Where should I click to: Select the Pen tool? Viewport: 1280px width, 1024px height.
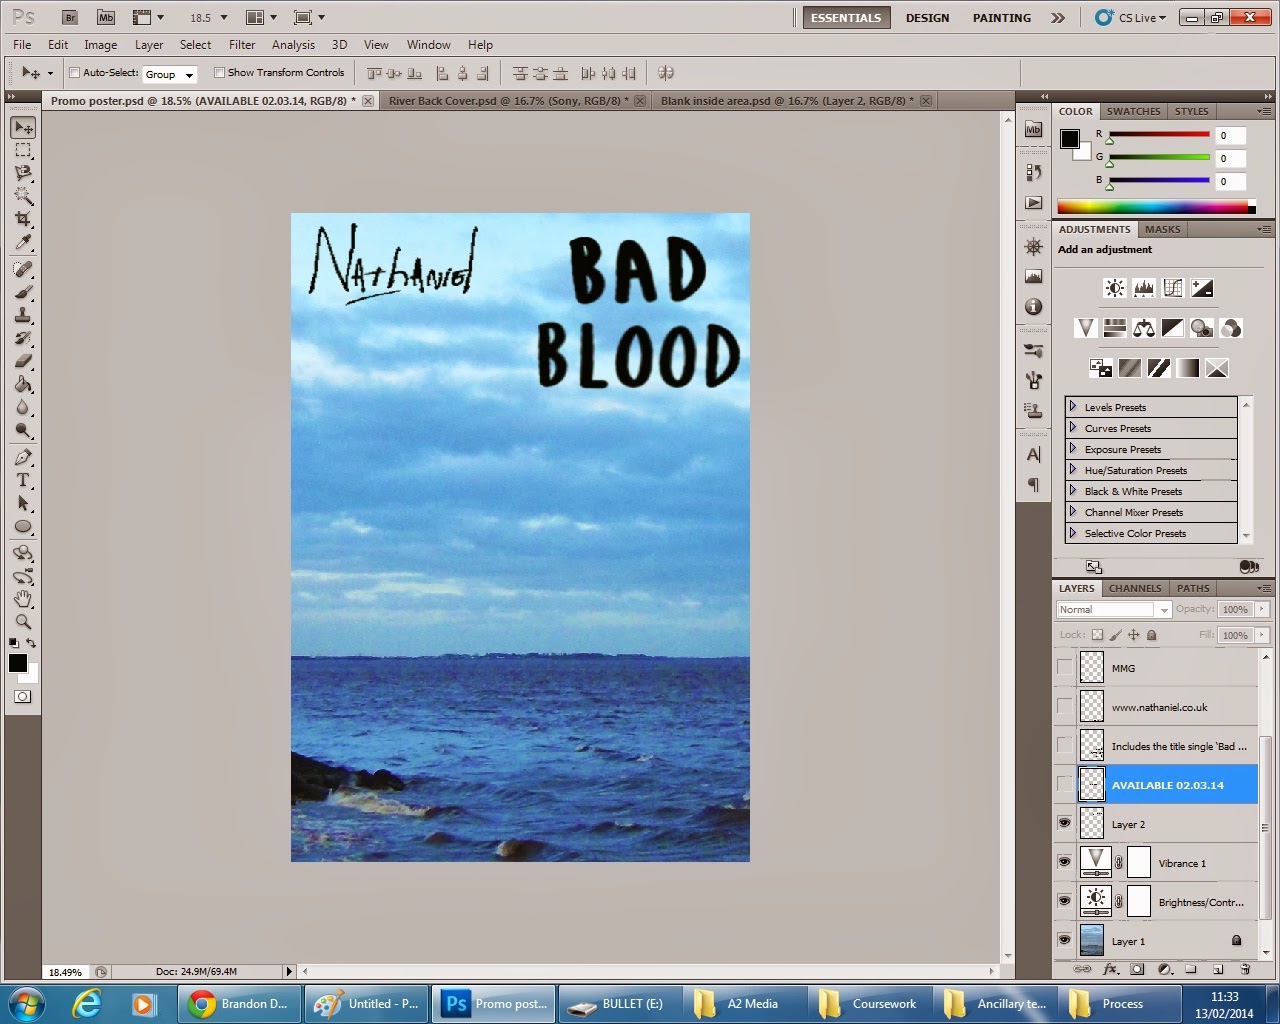click(x=23, y=457)
